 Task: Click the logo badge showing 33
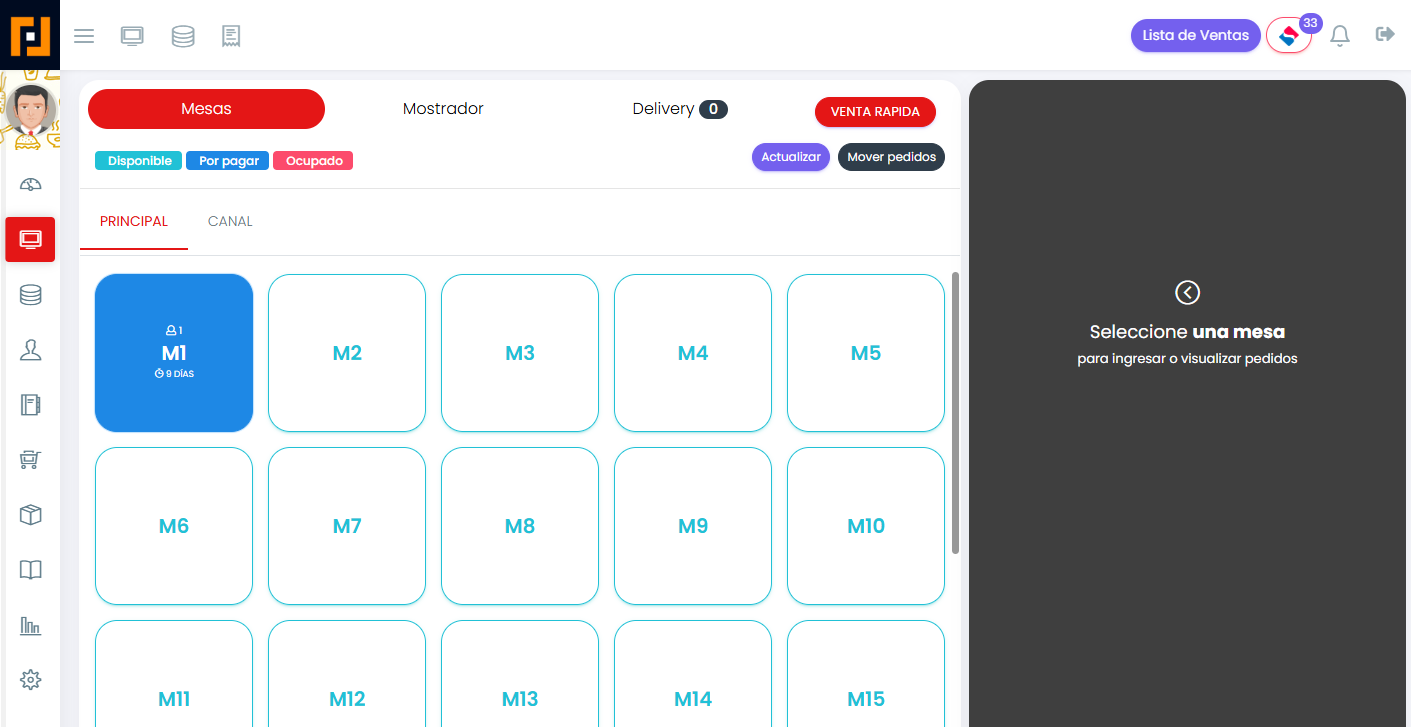click(1289, 35)
